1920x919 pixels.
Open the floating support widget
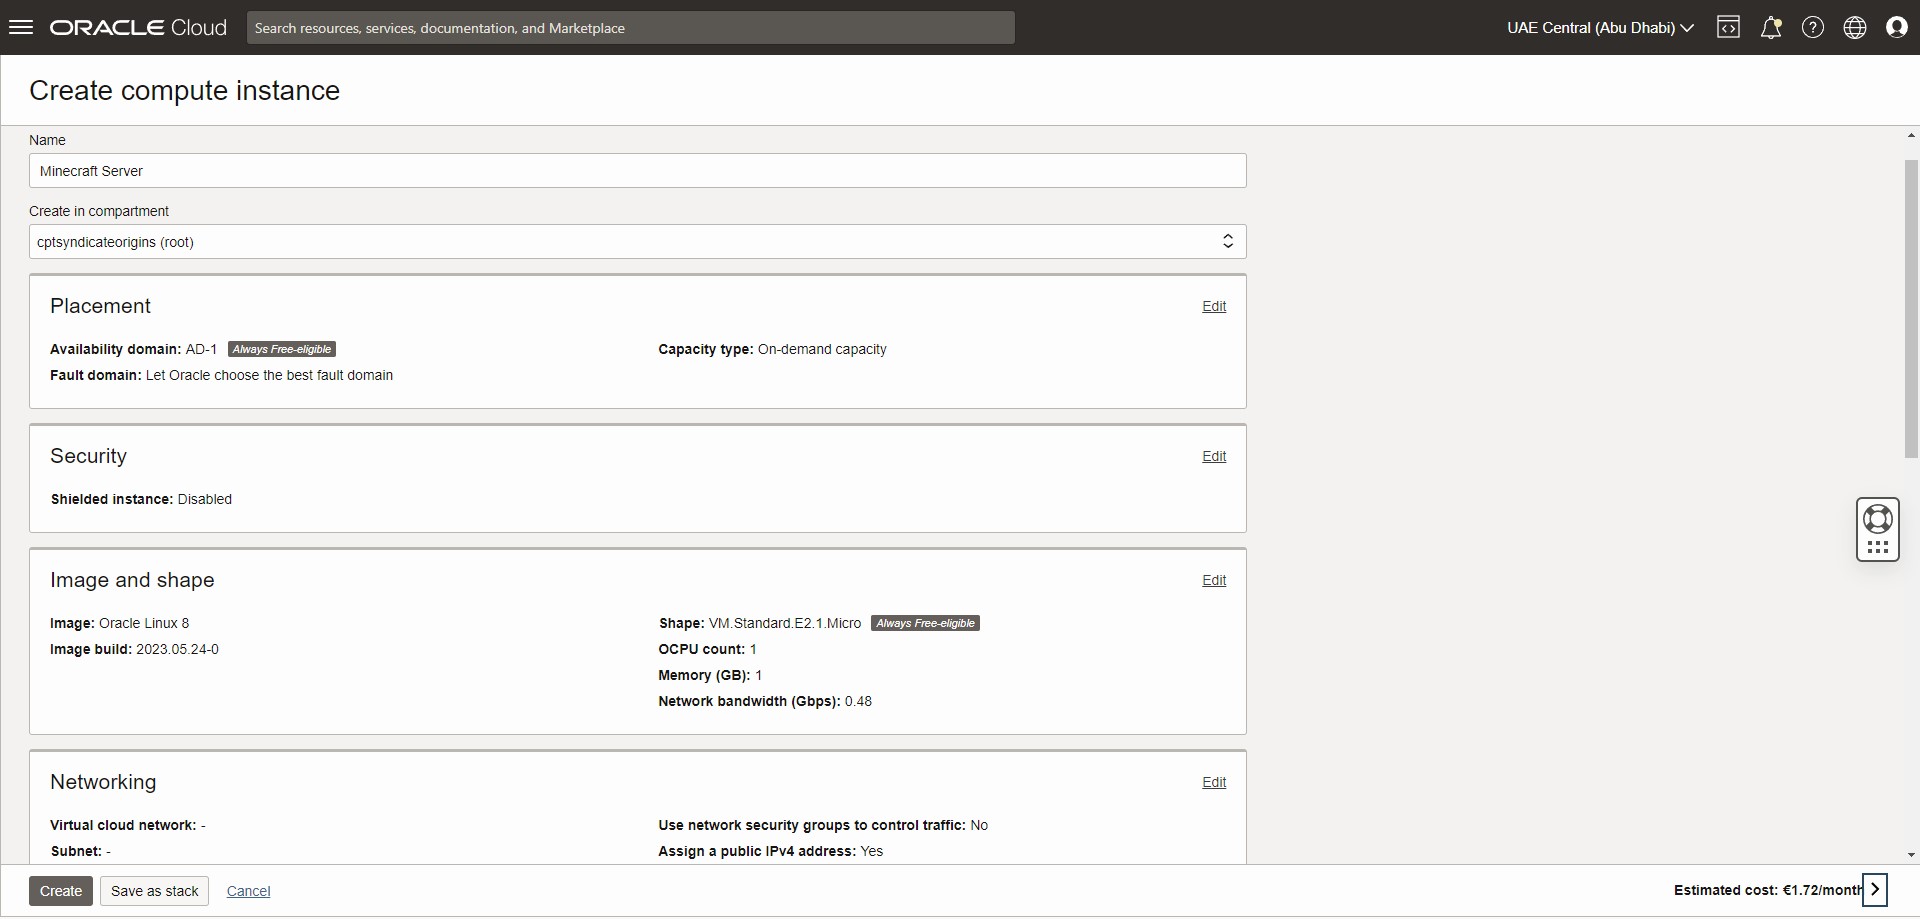1877,529
